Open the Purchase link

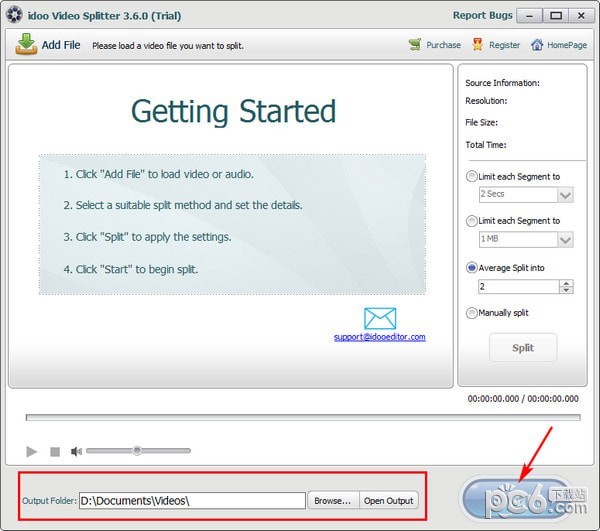pos(443,45)
